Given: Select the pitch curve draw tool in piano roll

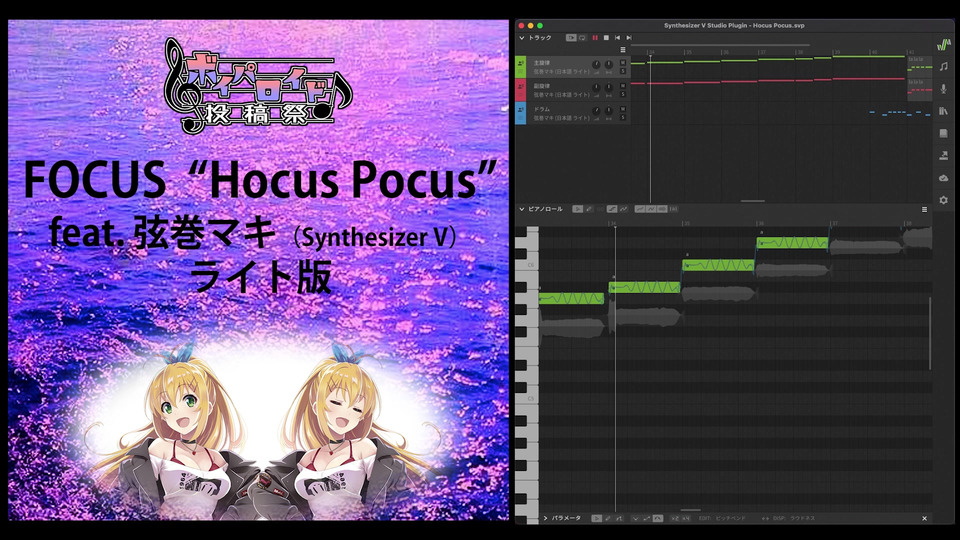Looking at the screenshot, I should [623, 209].
